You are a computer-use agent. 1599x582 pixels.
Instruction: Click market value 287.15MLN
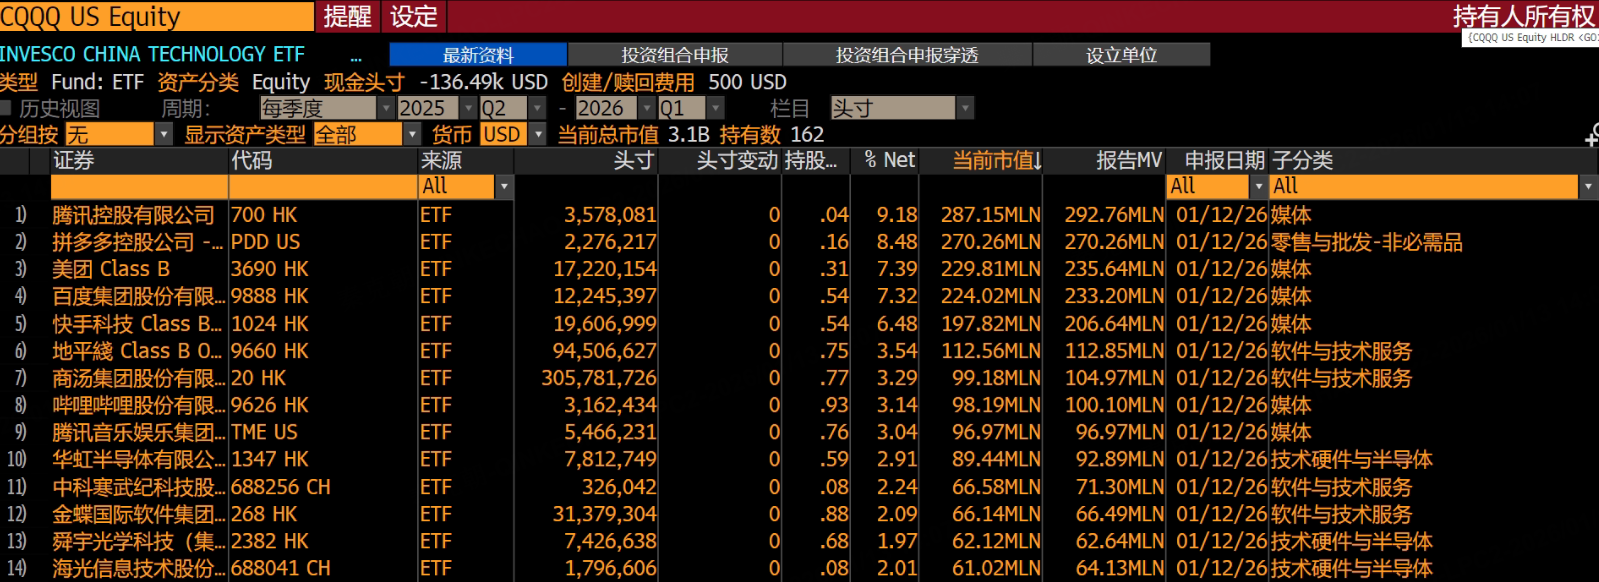[990, 215]
